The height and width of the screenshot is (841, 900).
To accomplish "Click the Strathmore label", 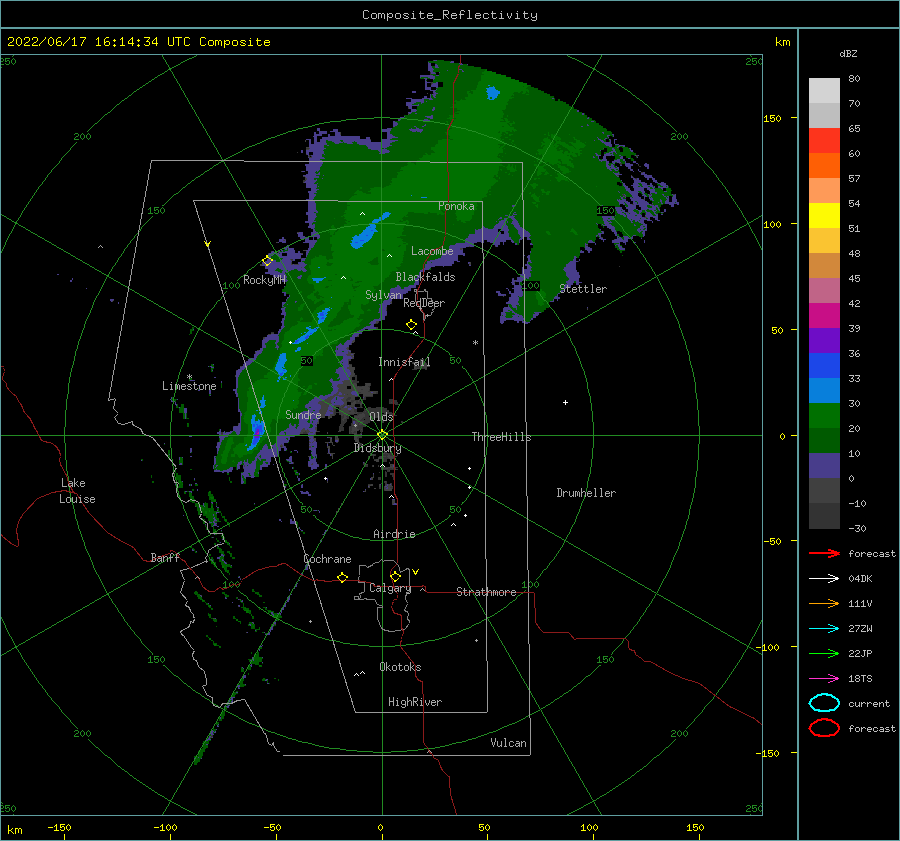I will click(x=486, y=592).
